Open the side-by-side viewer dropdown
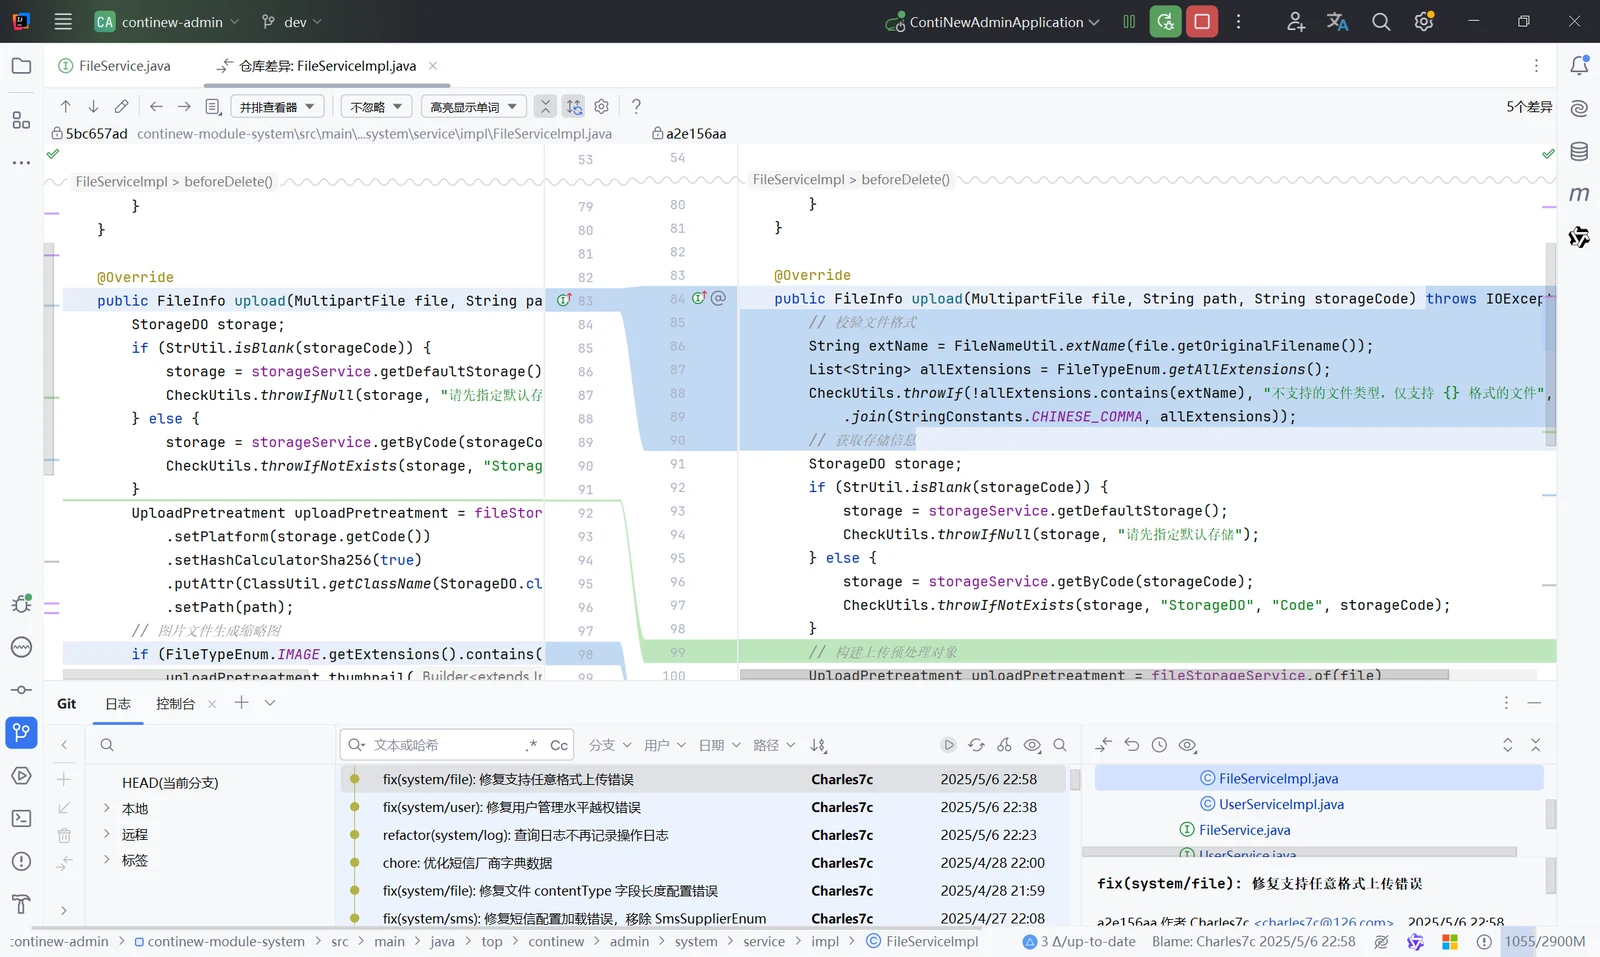The width and height of the screenshot is (1600, 957). (x=277, y=107)
